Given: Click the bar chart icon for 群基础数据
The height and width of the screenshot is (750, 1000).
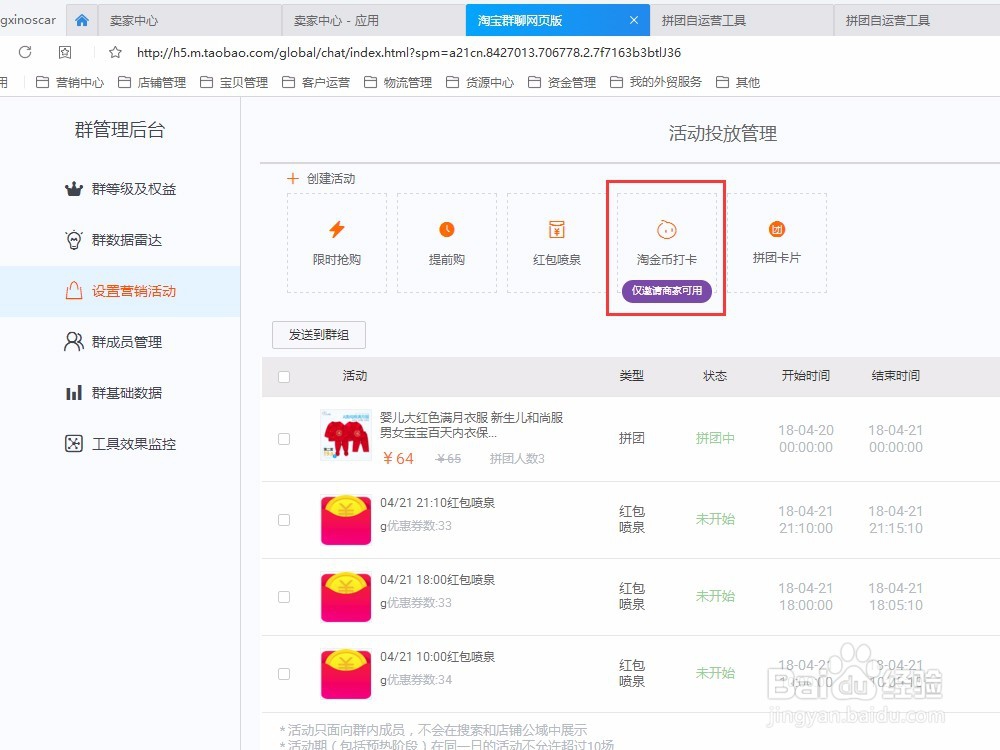Looking at the screenshot, I should 74,393.
